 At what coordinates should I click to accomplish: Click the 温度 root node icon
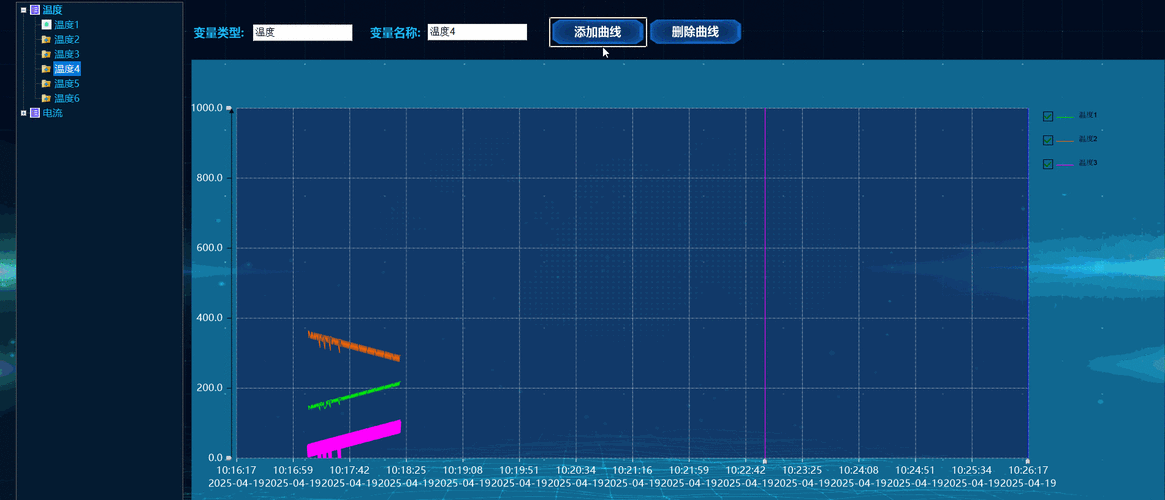(x=34, y=10)
